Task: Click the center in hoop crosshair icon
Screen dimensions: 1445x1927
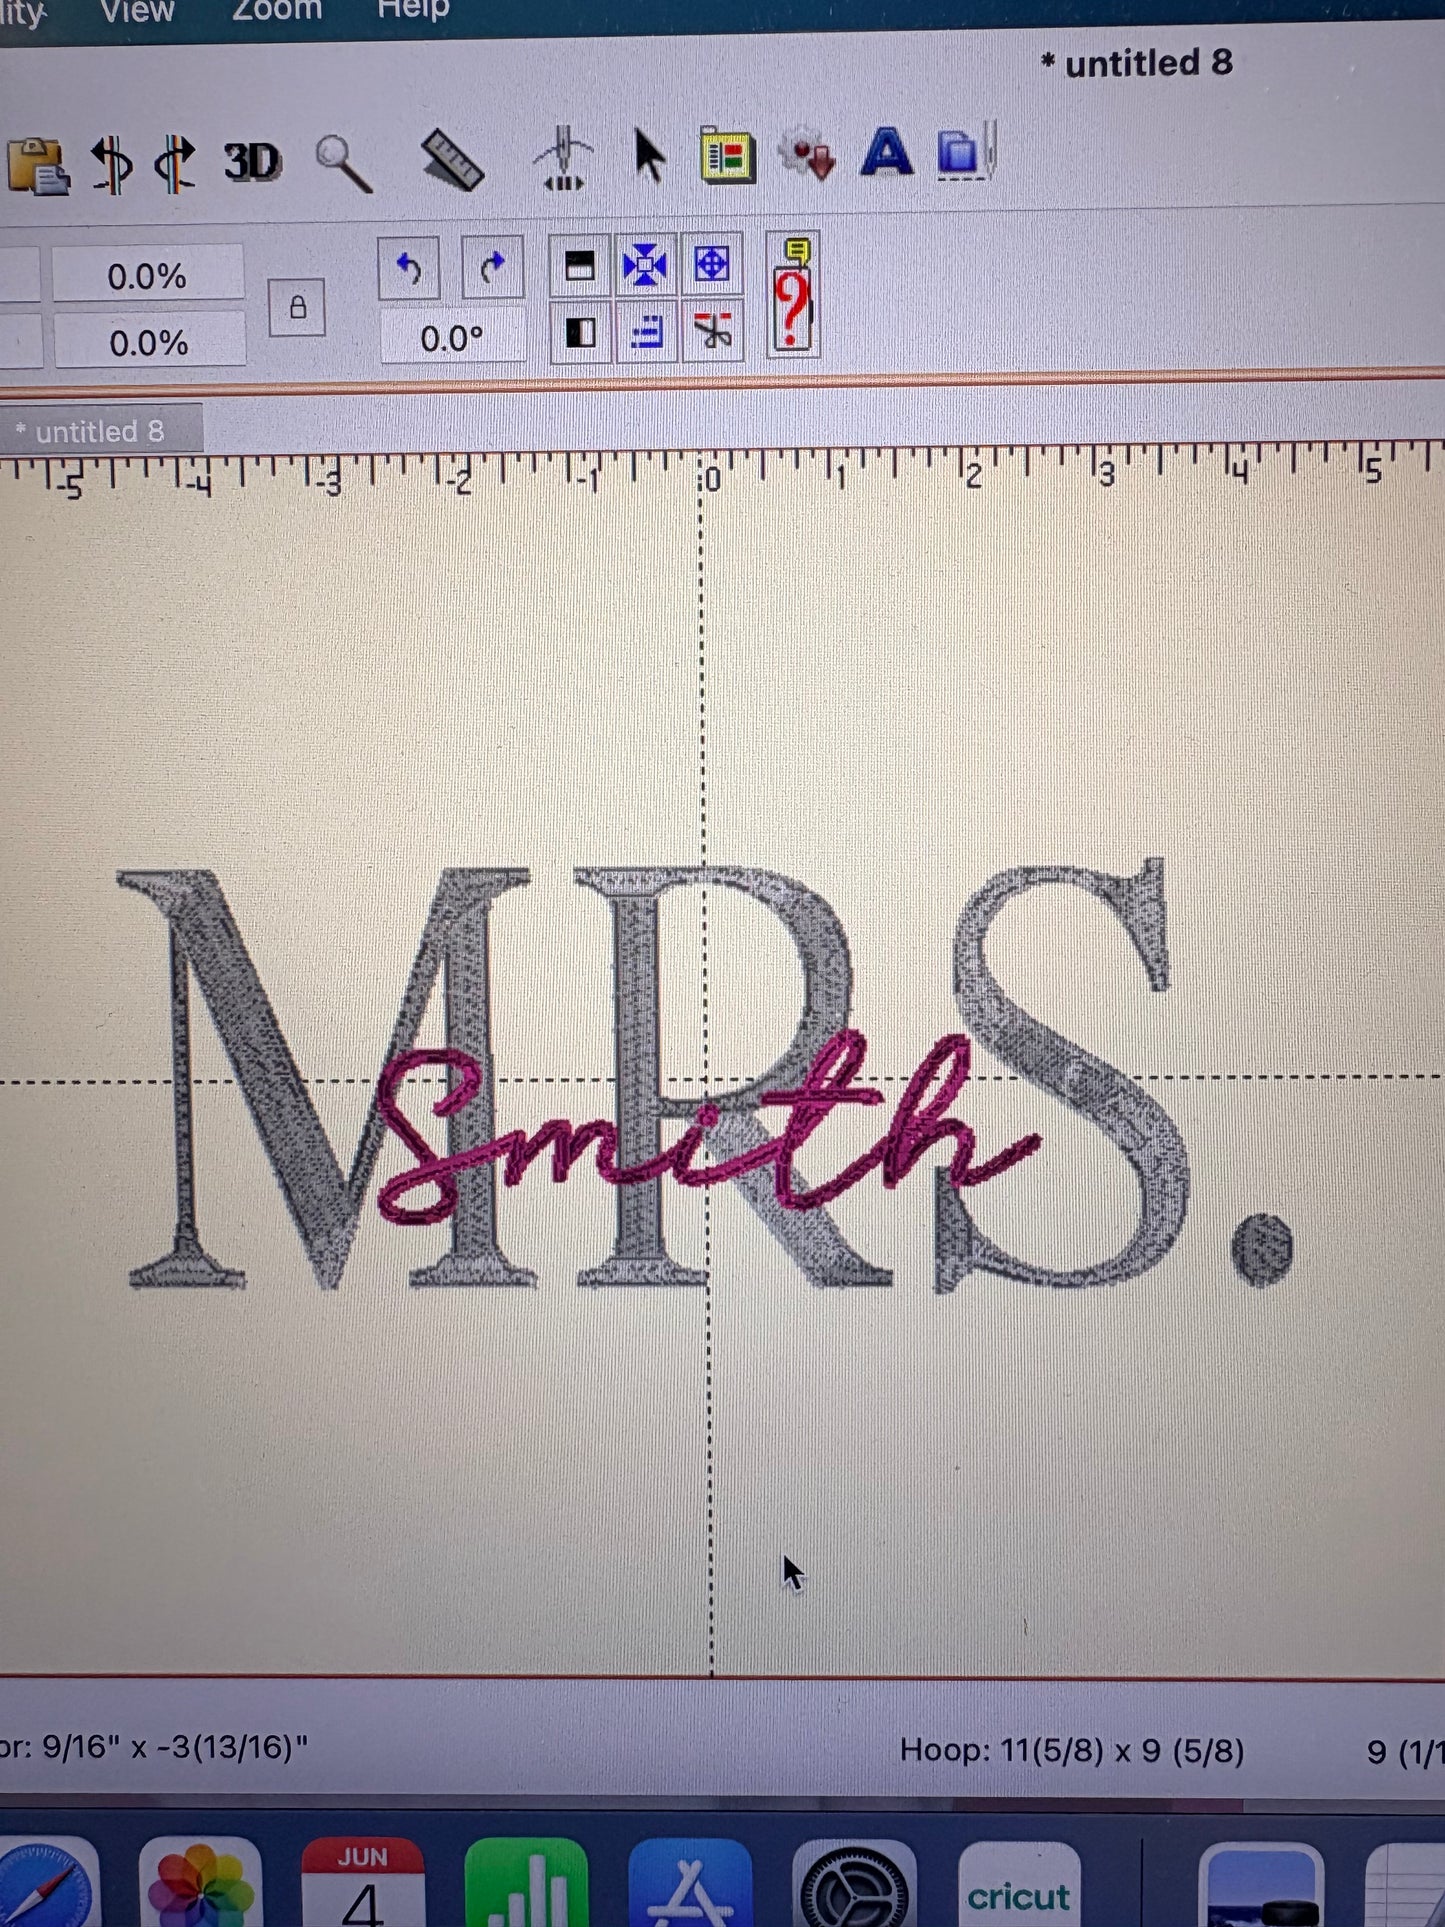Action: click(x=711, y=264)
